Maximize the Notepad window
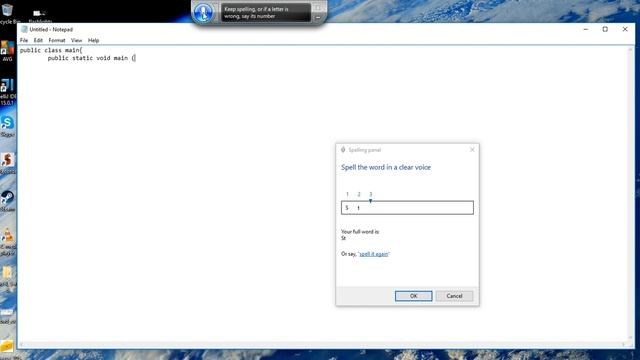The image size is (640, 360). [x=605, y=29]
